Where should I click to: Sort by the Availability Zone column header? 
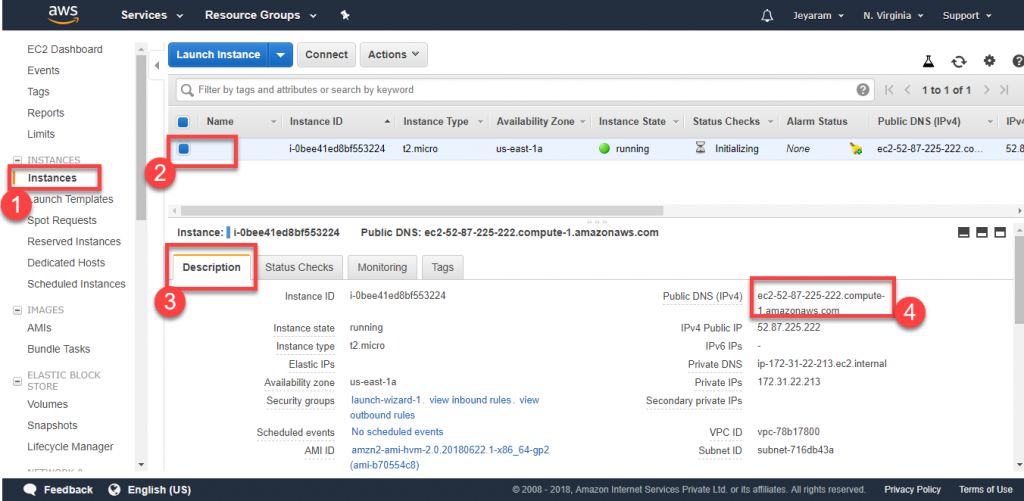[536, 121]
